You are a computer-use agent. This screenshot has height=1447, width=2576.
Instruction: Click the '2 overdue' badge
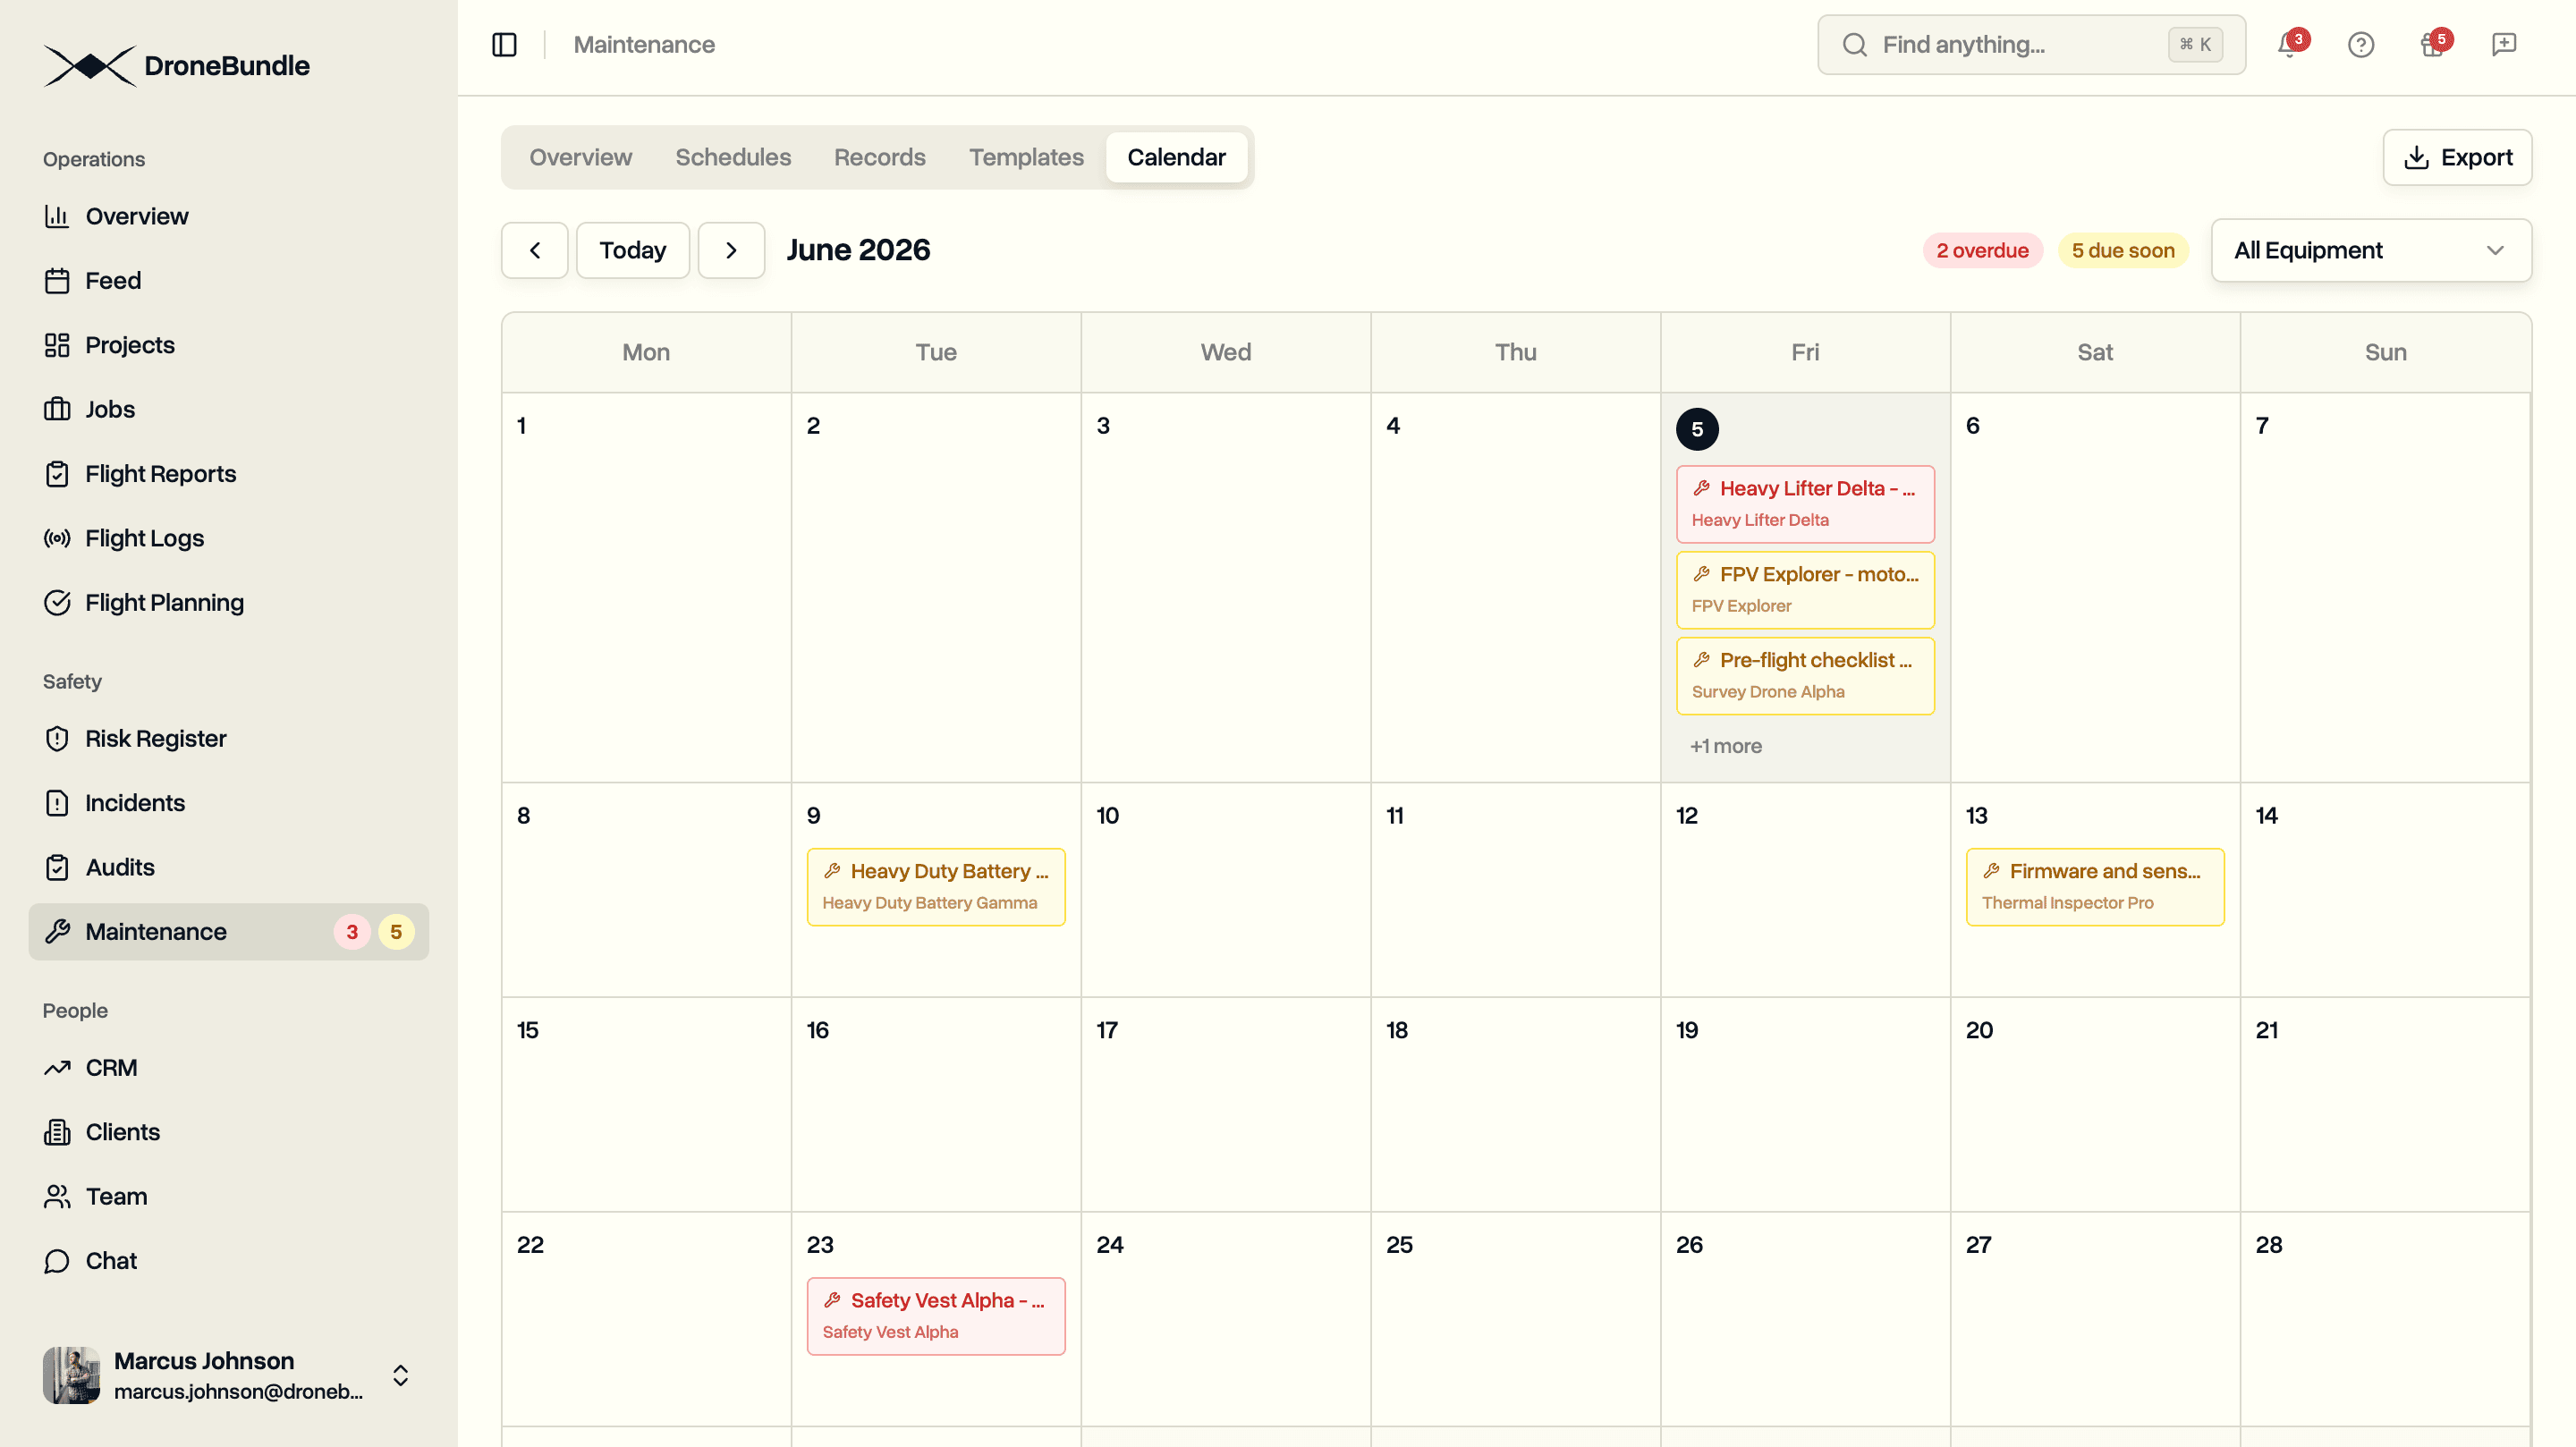(1982, 250)
